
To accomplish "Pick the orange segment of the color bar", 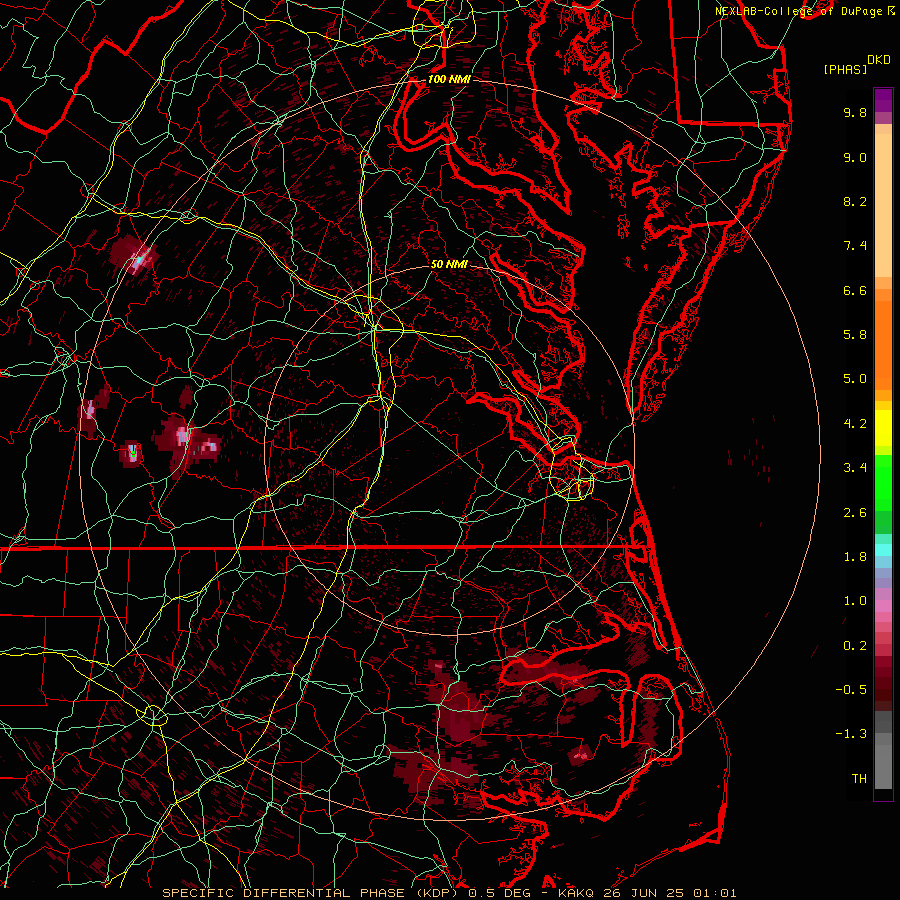I will pos(883,346).
